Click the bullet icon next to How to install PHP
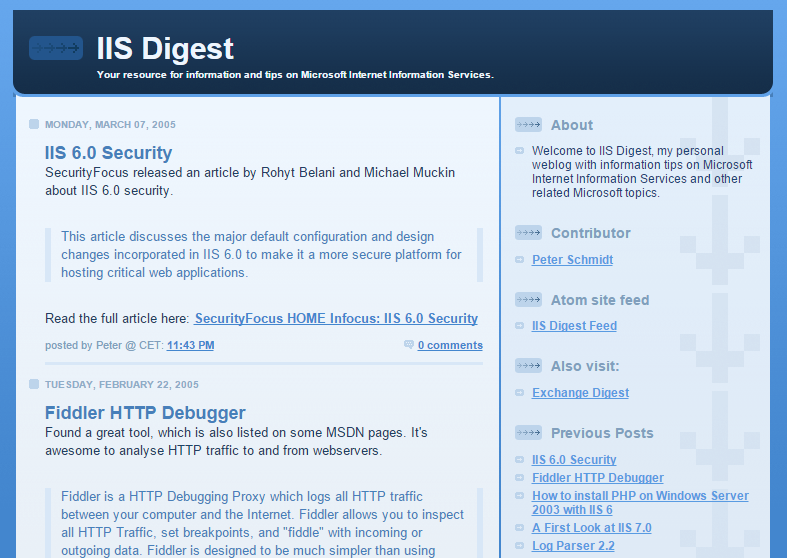Image resolution: width=787 pixels, height=558 pixels. tap(519, 495)
